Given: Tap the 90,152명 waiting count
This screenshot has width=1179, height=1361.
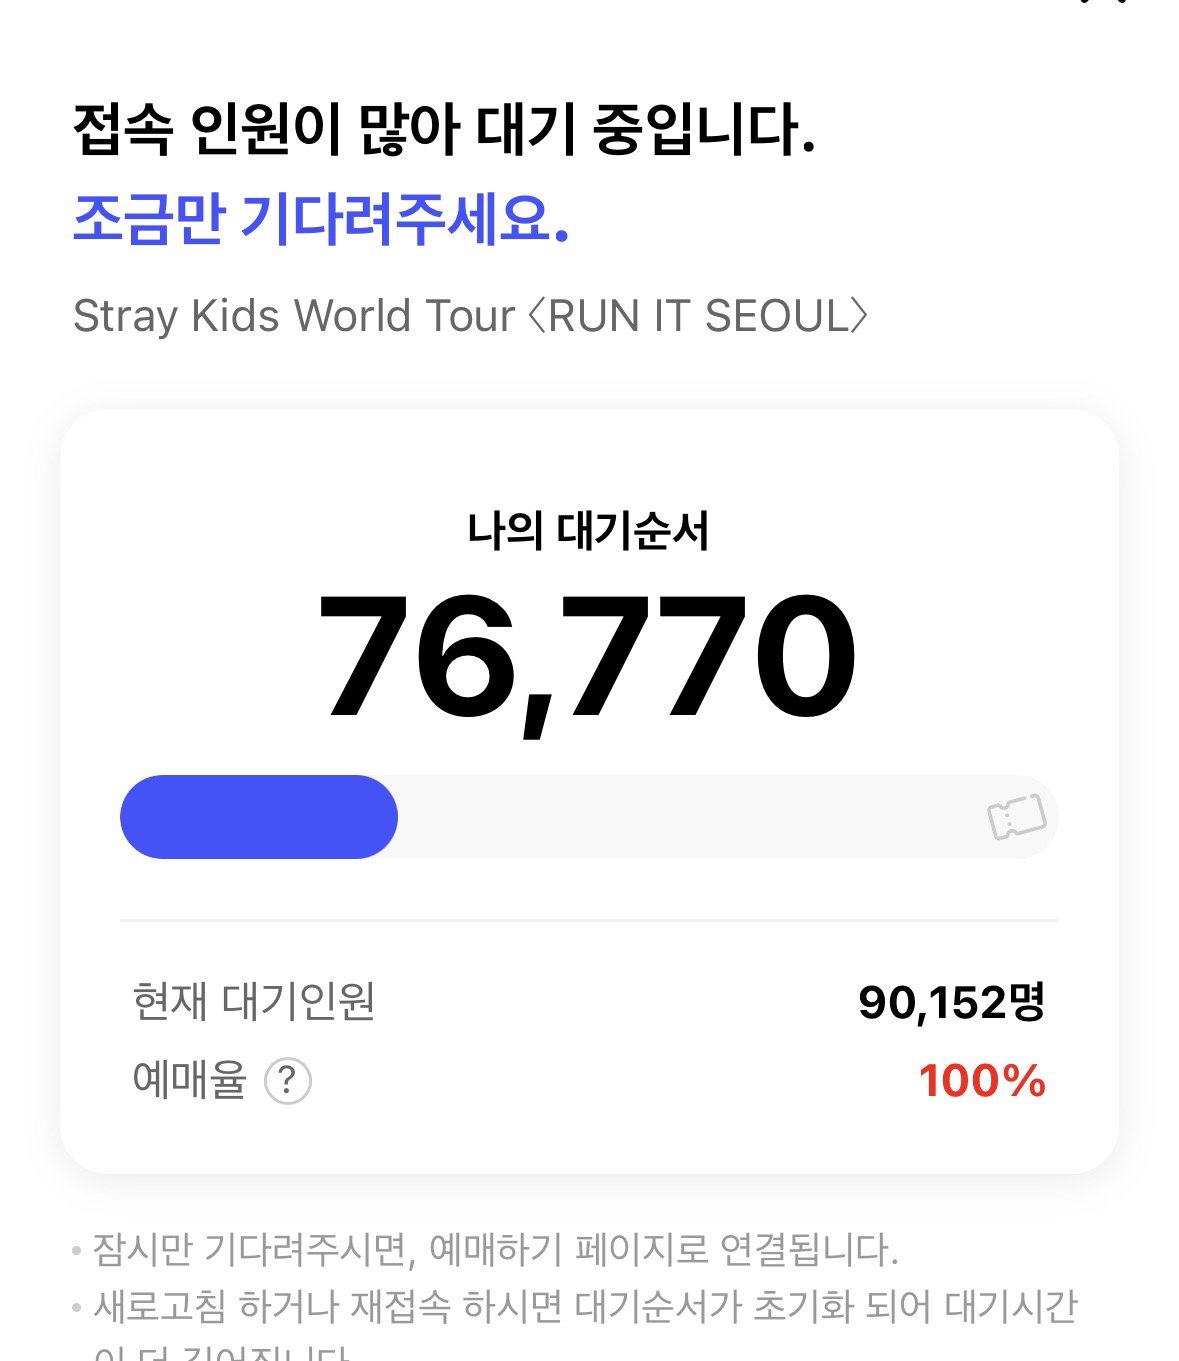Looking at the screenshot, I should click(952, 1002).
